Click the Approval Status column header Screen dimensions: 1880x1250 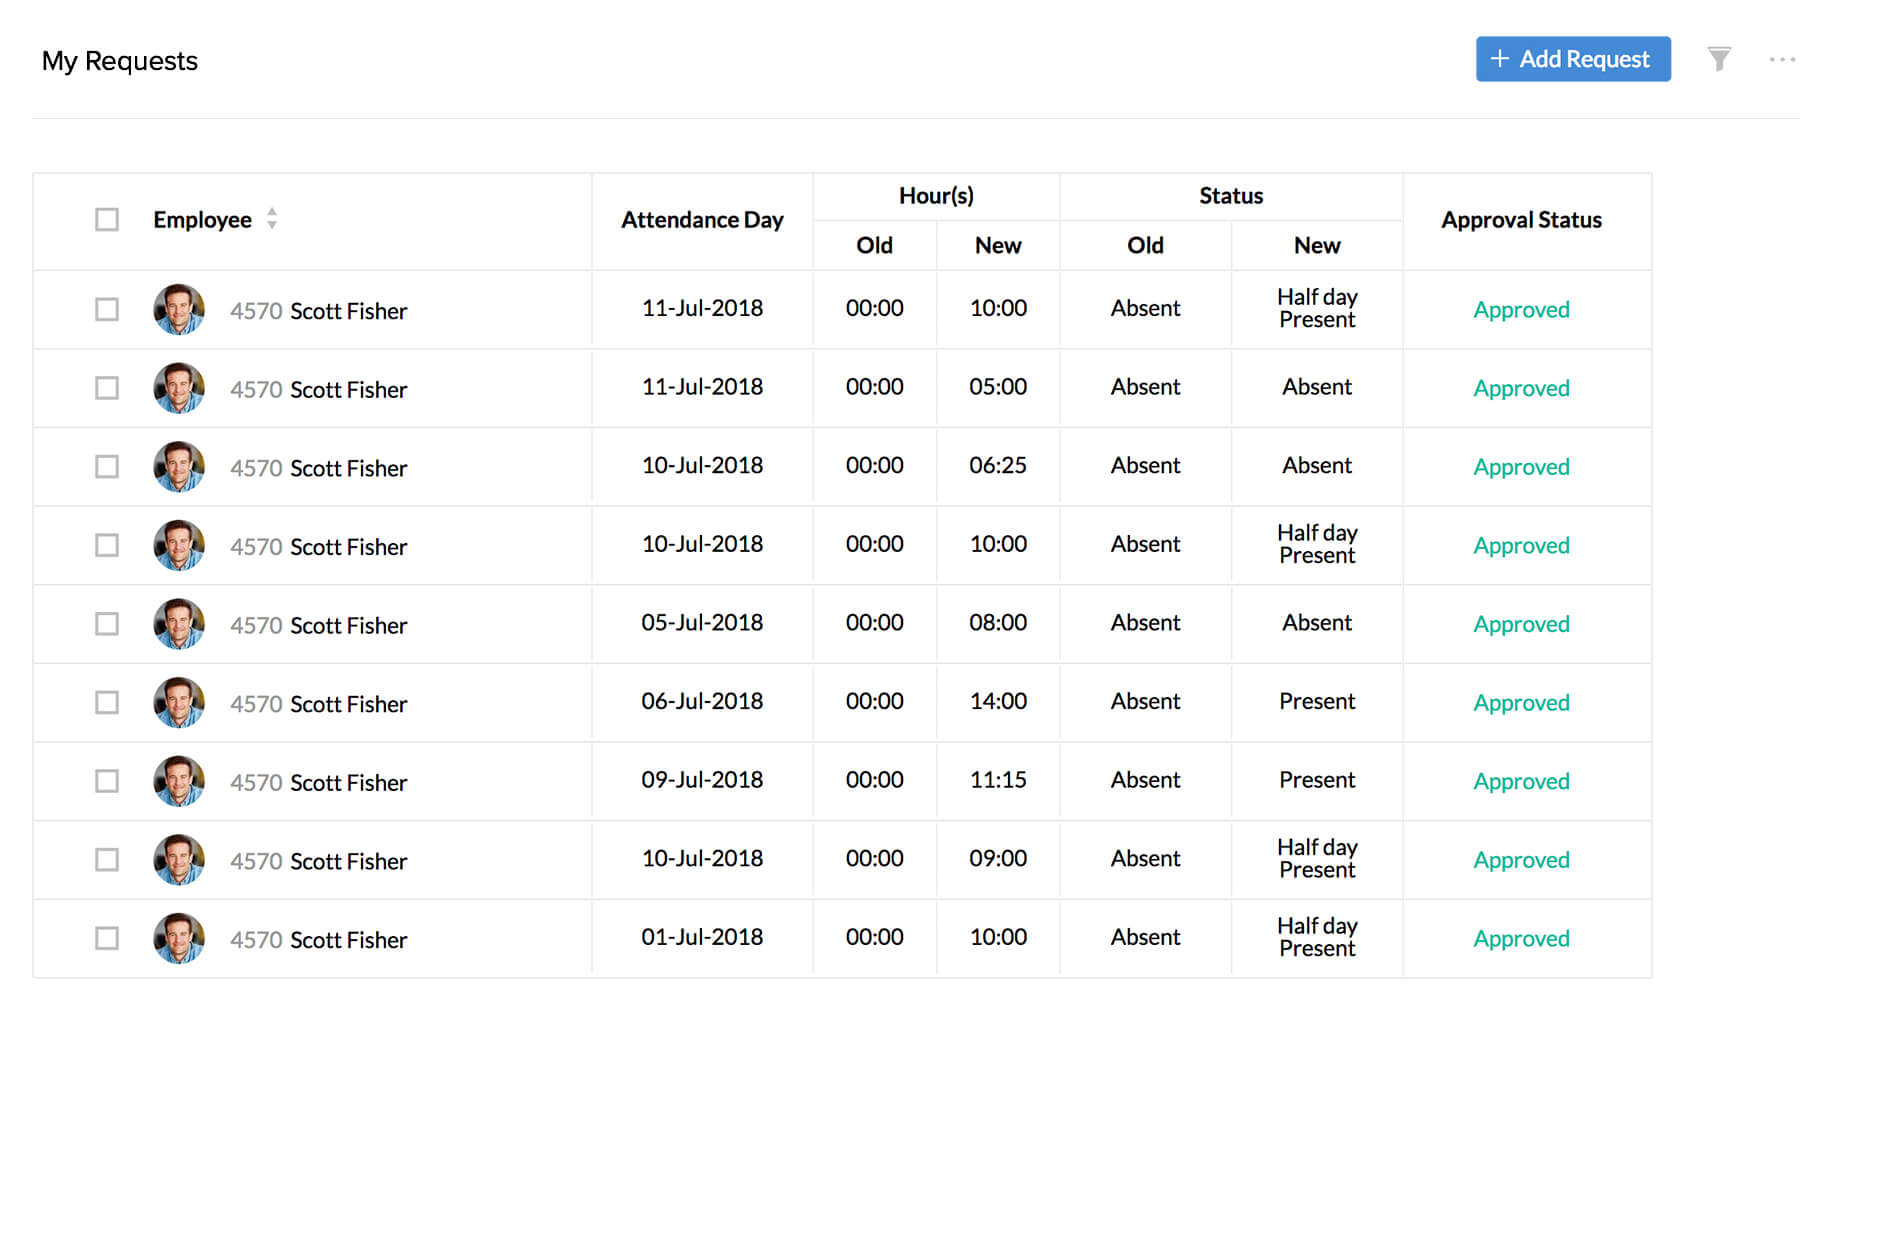[1521, 219]
